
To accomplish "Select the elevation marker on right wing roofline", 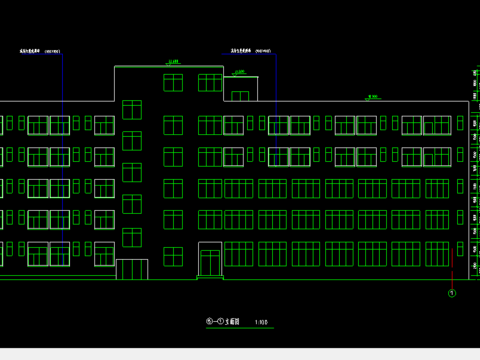I will (x=373, y=97).
